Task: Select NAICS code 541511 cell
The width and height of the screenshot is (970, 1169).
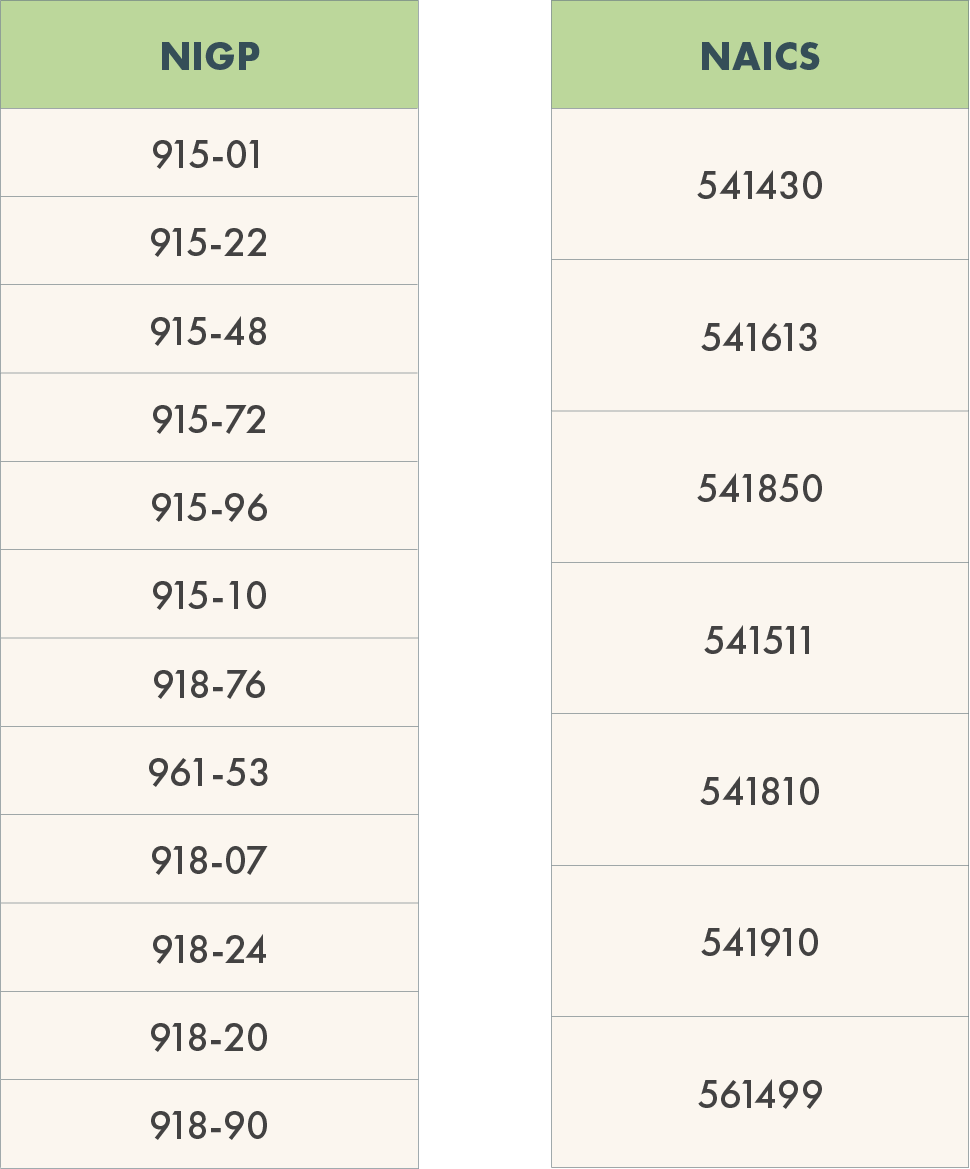Action: point(760,638)
